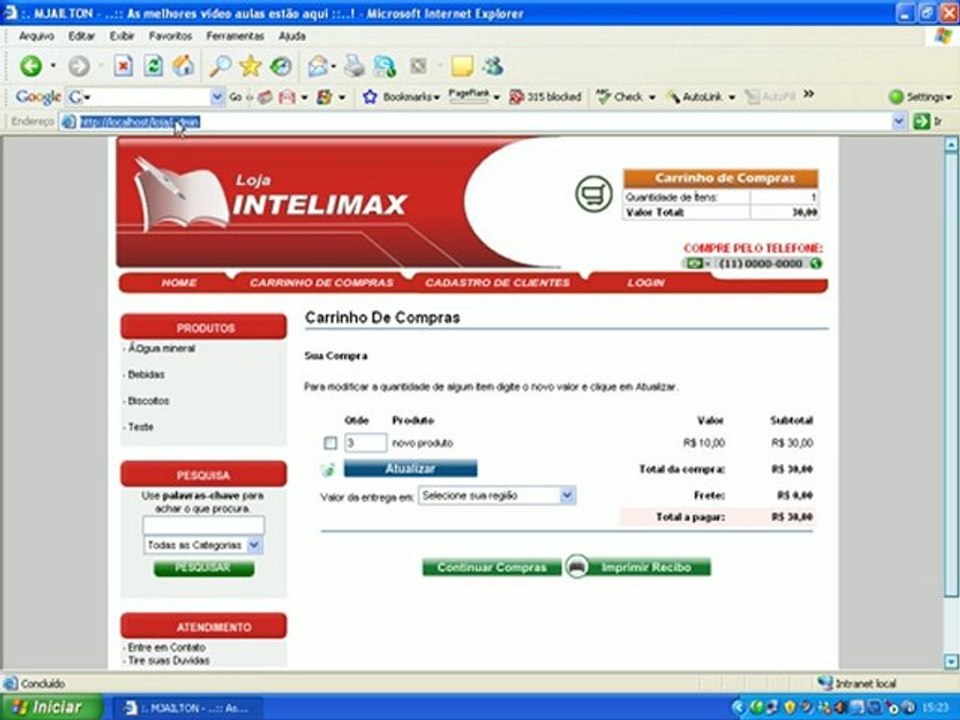Image resolution: width=960 pixels, height=720 pixels.
Task: Open the Biscoitos product category link
Action: pos(148,401)
